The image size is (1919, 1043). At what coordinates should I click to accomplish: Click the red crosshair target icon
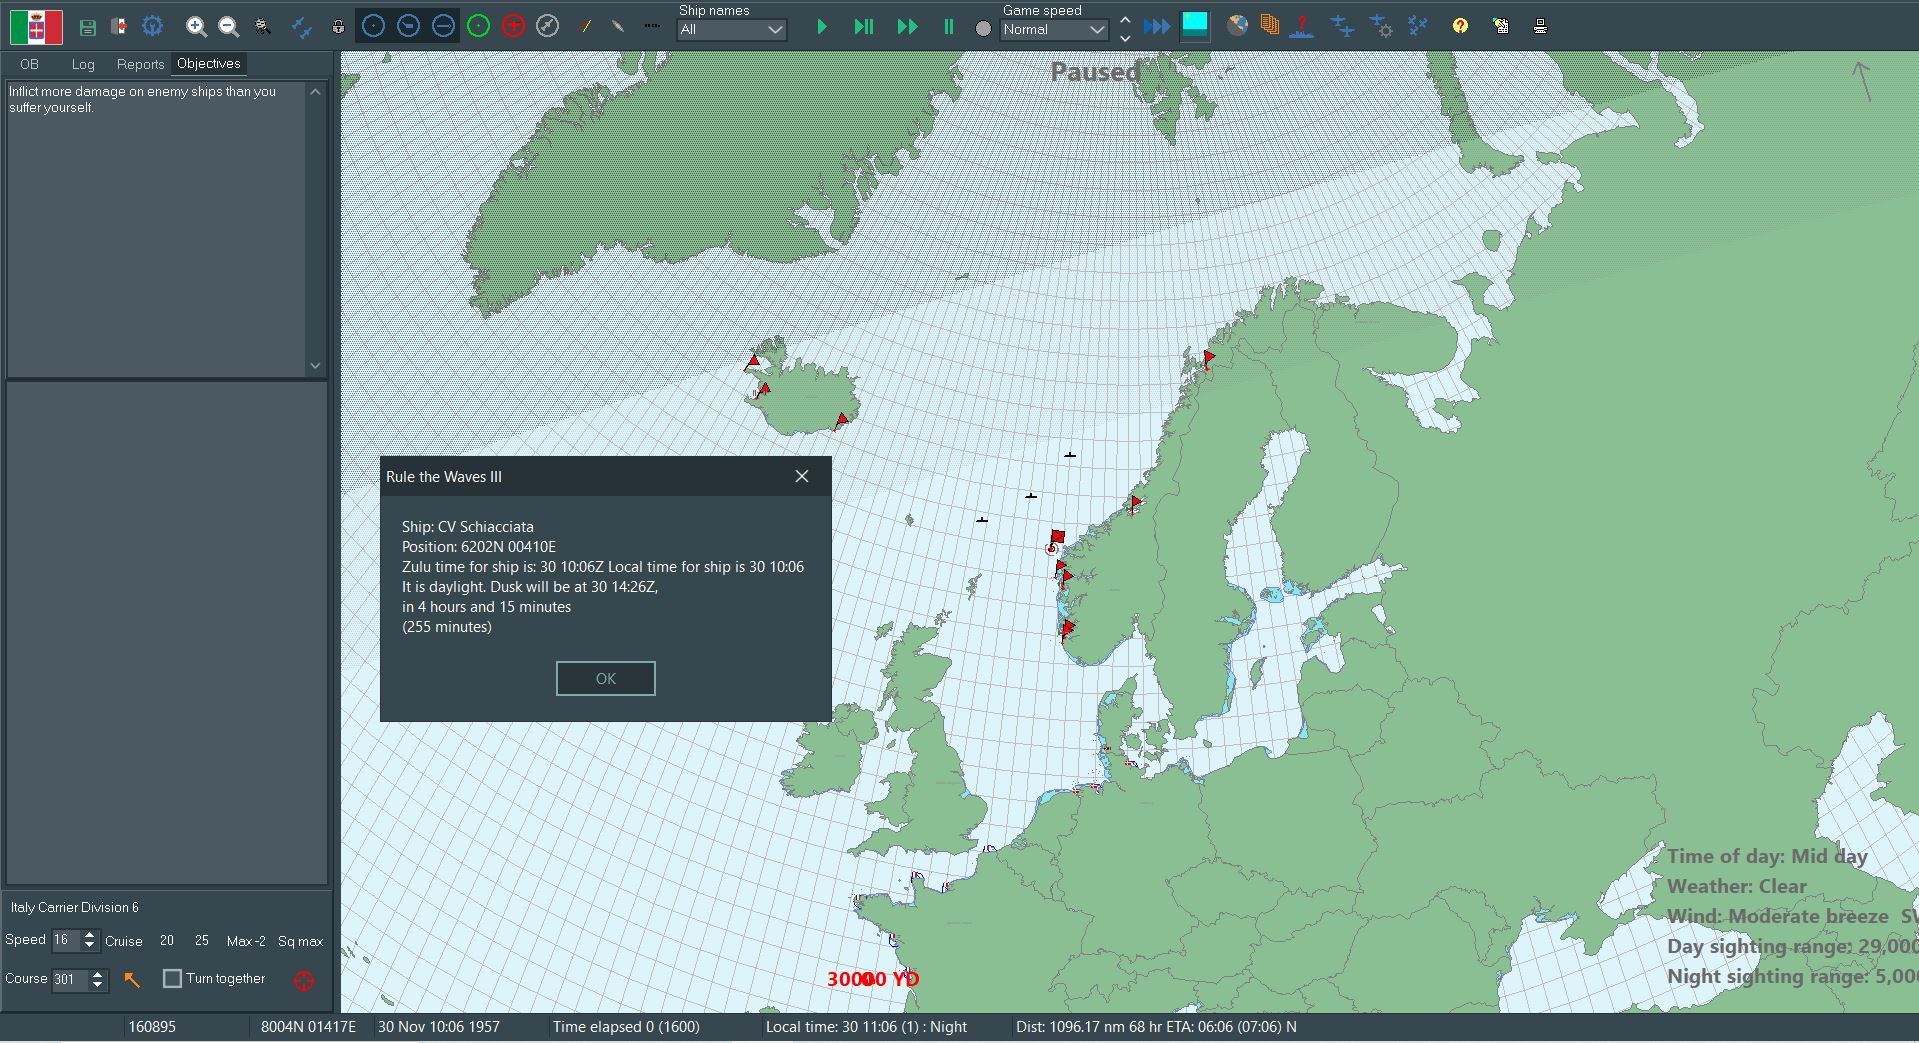304,980
